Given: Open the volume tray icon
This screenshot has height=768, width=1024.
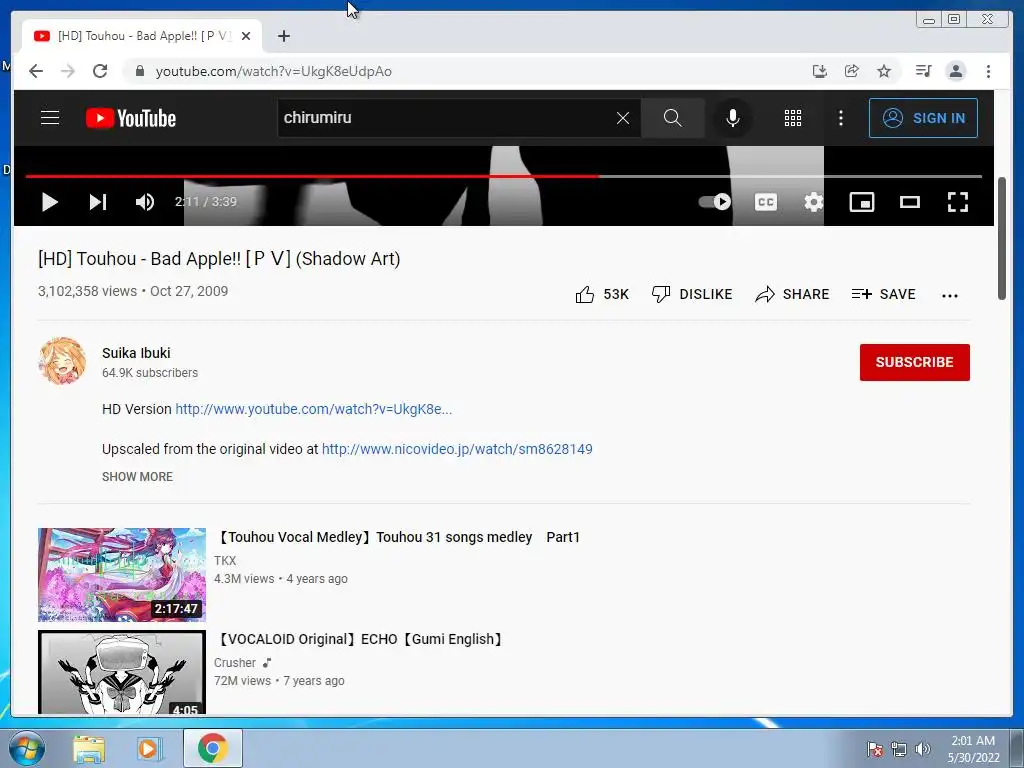Looking at the screenshot, I should point(923,749).
